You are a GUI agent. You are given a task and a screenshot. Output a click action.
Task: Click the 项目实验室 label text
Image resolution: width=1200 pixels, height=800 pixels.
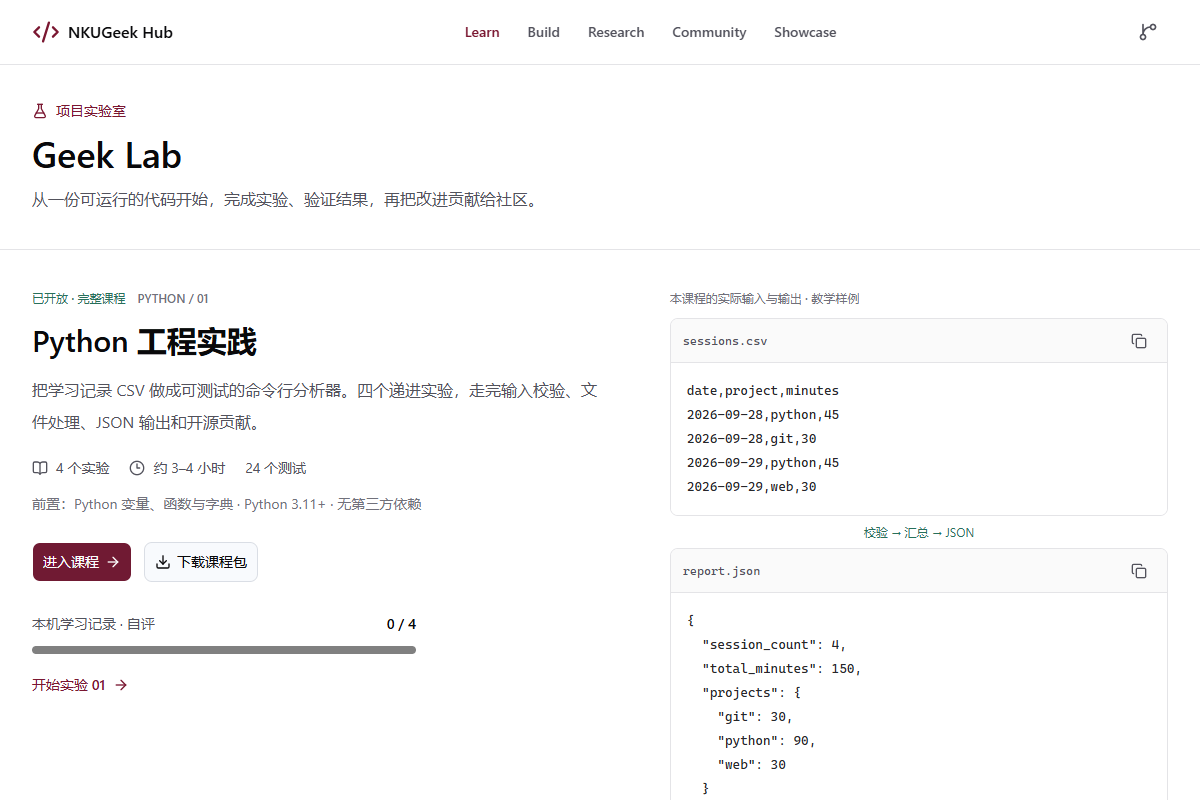pos(91,111)
